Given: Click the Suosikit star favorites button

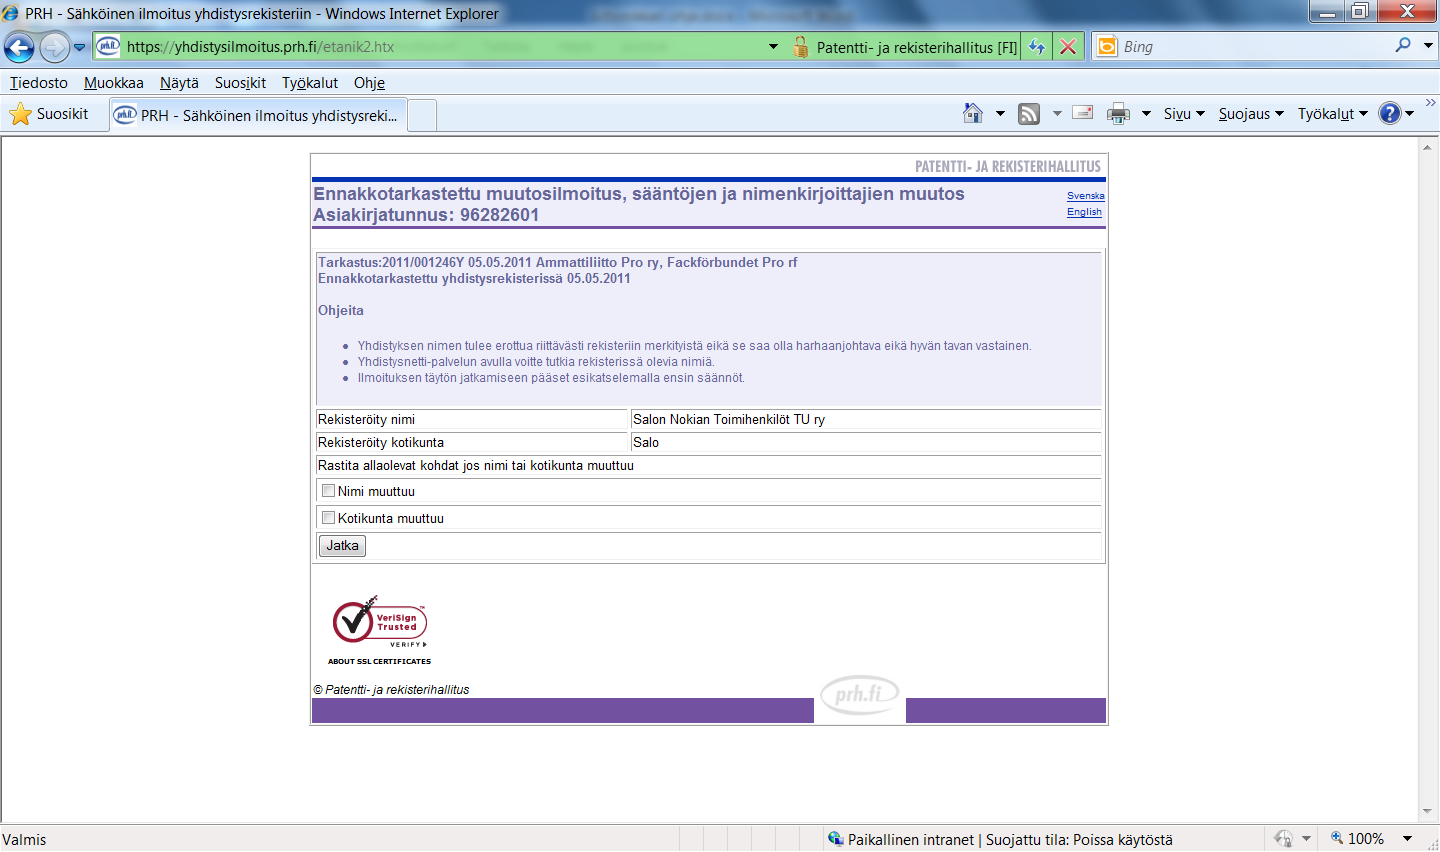Looking at the screenshot, I should click(49, 114).
